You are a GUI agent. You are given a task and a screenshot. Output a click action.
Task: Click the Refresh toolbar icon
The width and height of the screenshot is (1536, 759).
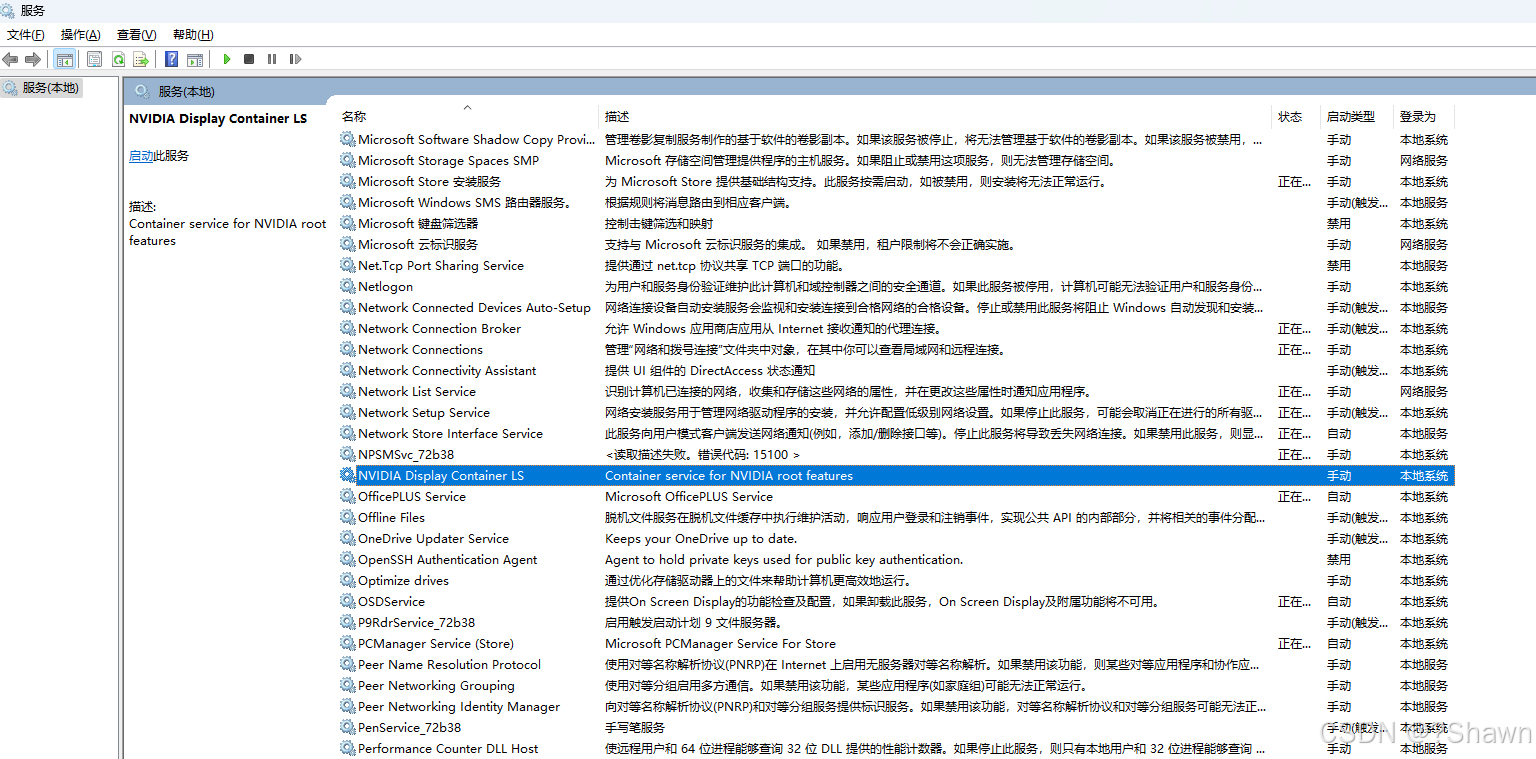click(x=118, y=59)
